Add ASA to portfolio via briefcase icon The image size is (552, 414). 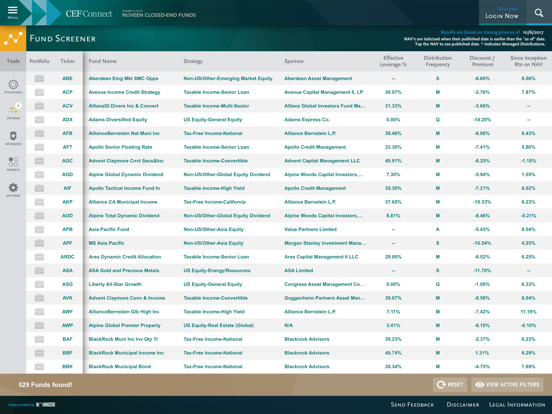pos(39,270)
